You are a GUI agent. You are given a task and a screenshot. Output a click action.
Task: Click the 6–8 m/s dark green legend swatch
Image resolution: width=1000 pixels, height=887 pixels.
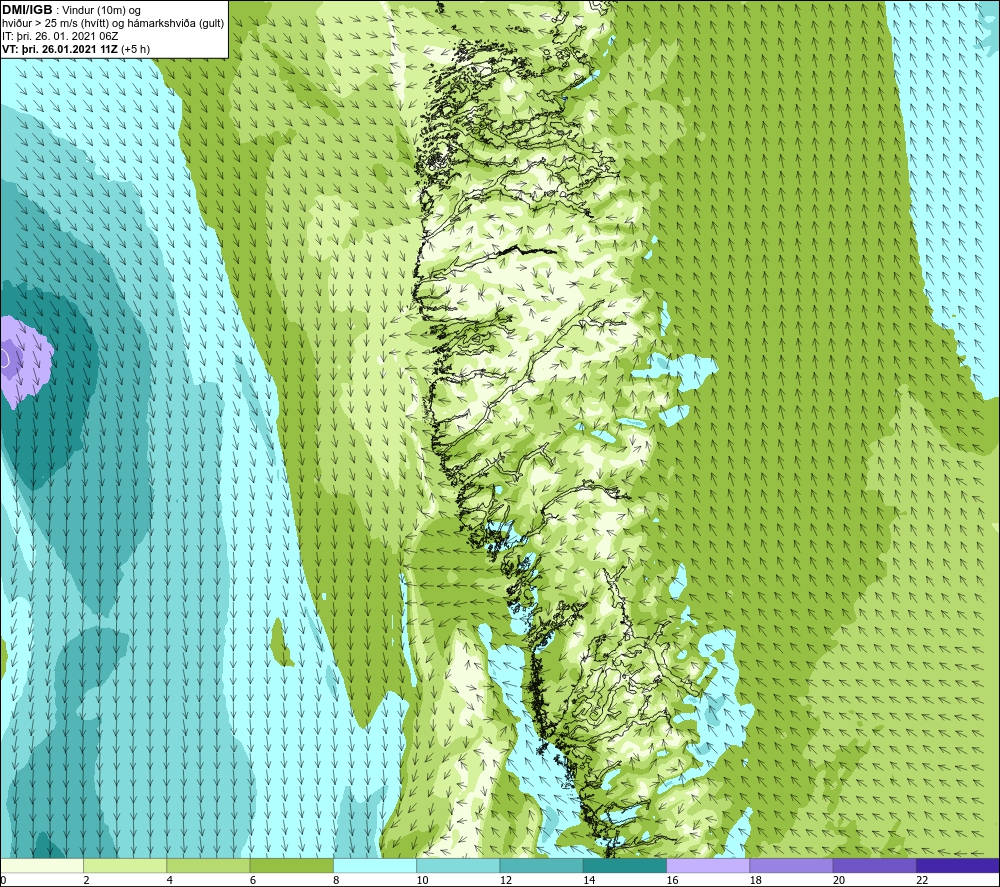291,865
